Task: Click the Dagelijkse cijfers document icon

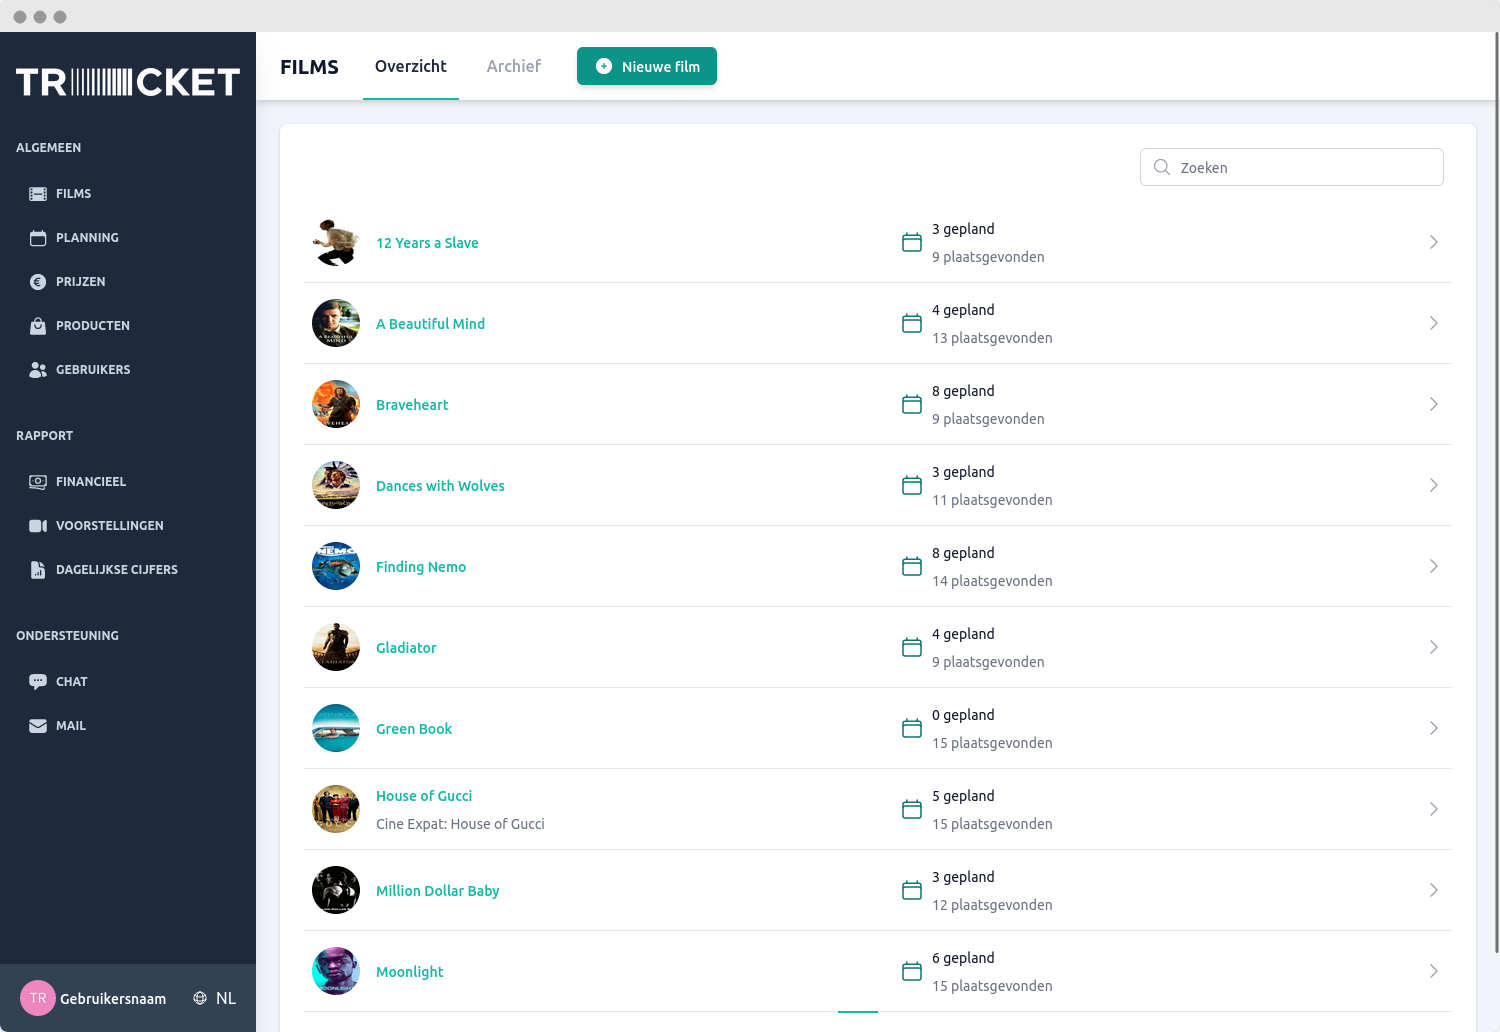Action: pyautogui.click(x=38, y=570)
